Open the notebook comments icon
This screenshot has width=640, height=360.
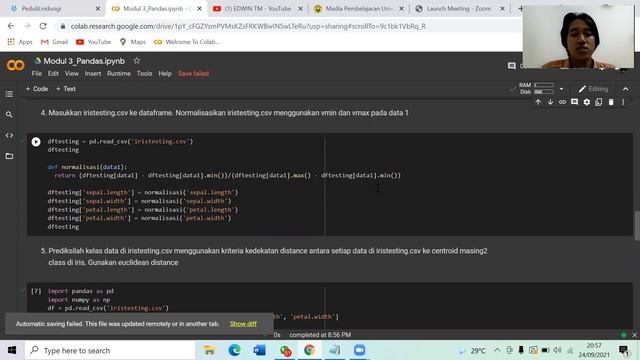(x=511, y=66)
